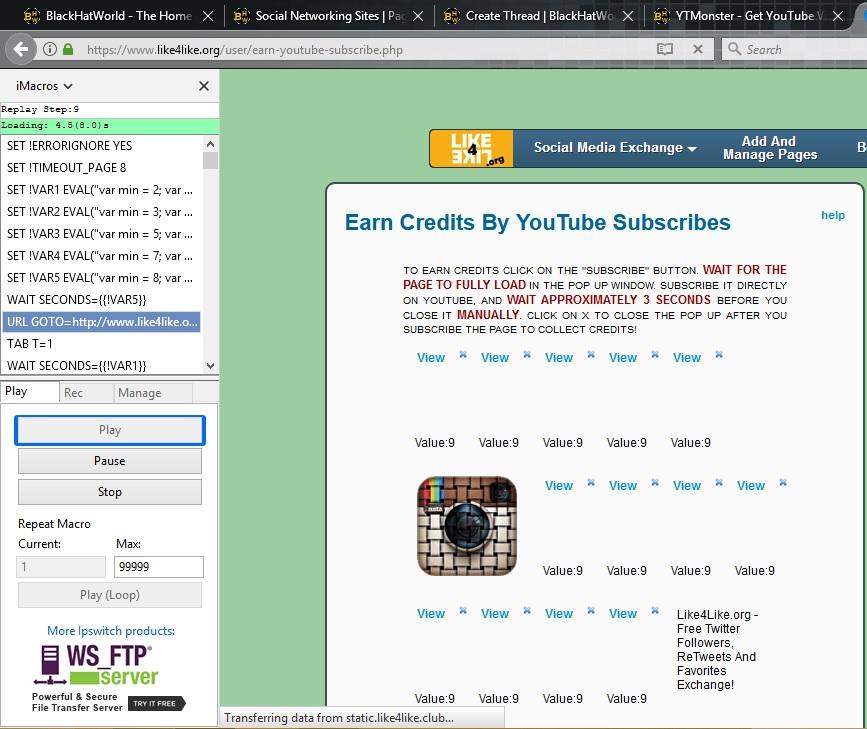Click the green padlock security icon

pyautogui.click(x=68, y=50)
